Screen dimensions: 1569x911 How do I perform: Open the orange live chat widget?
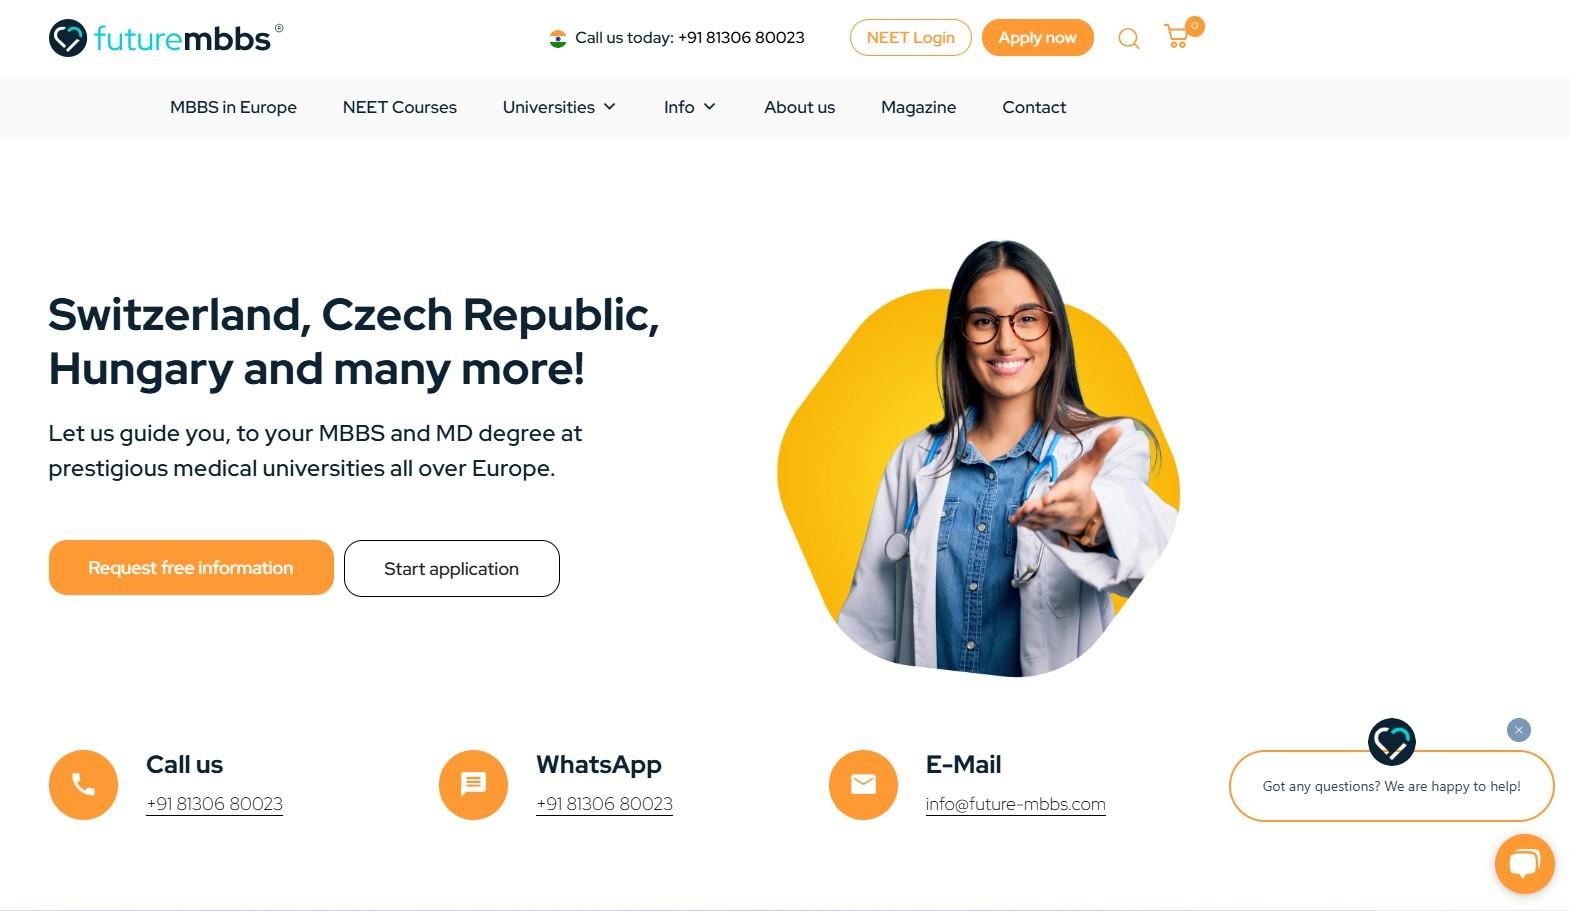coord(1524,863)
